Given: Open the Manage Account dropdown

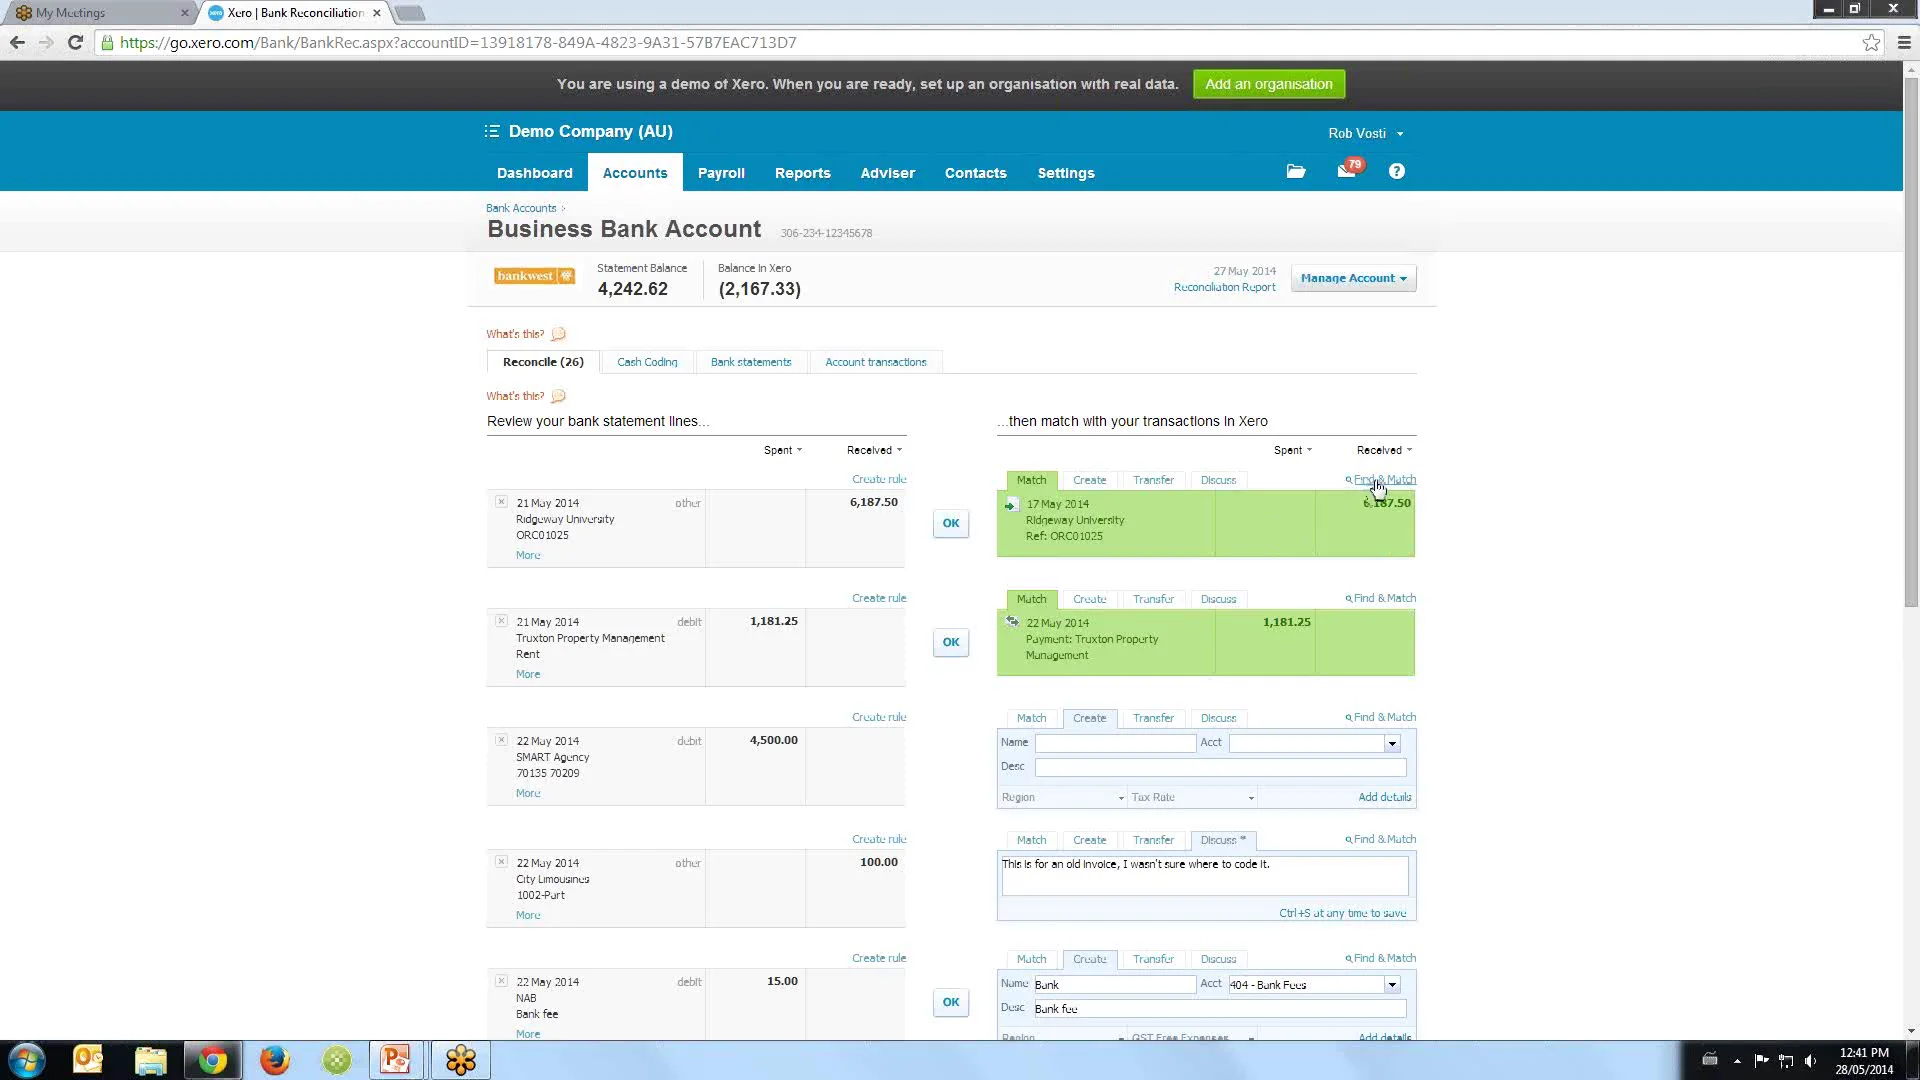Looking at the screenshot, I should pyautogui.click(x=1352, y=278).
